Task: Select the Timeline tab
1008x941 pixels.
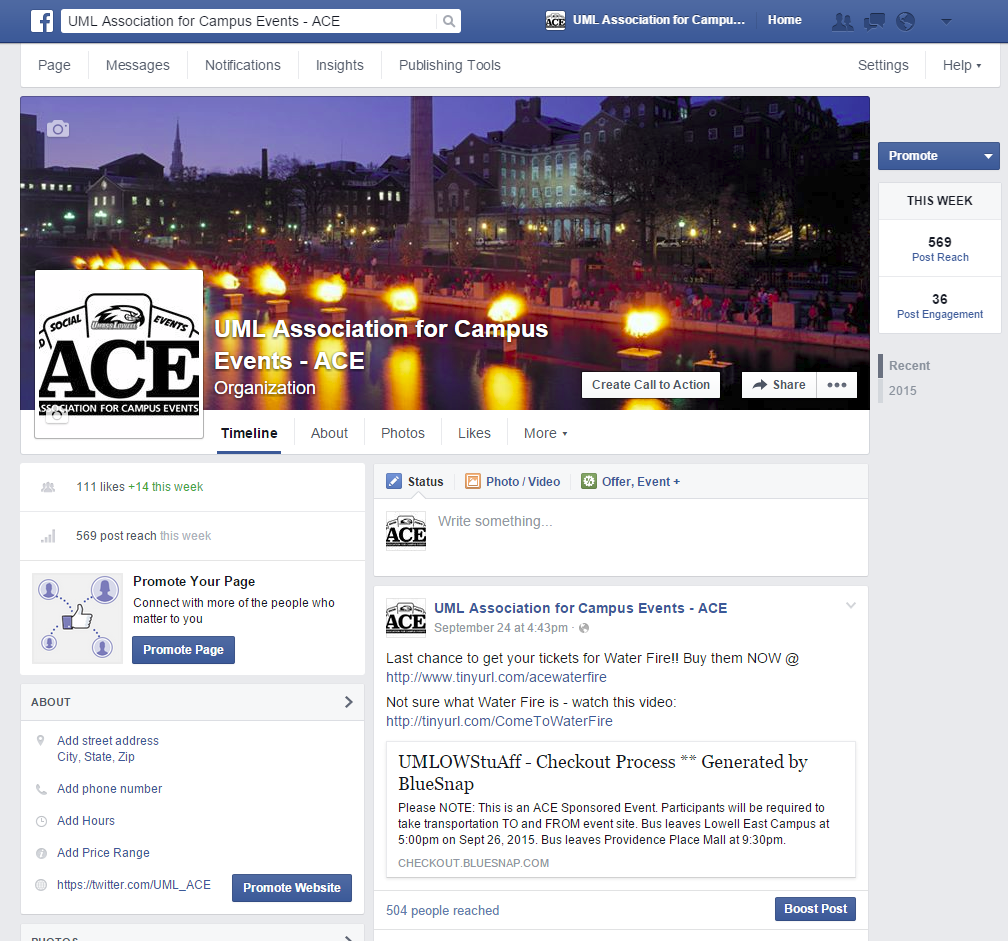Action: click(x=249, y=433)
